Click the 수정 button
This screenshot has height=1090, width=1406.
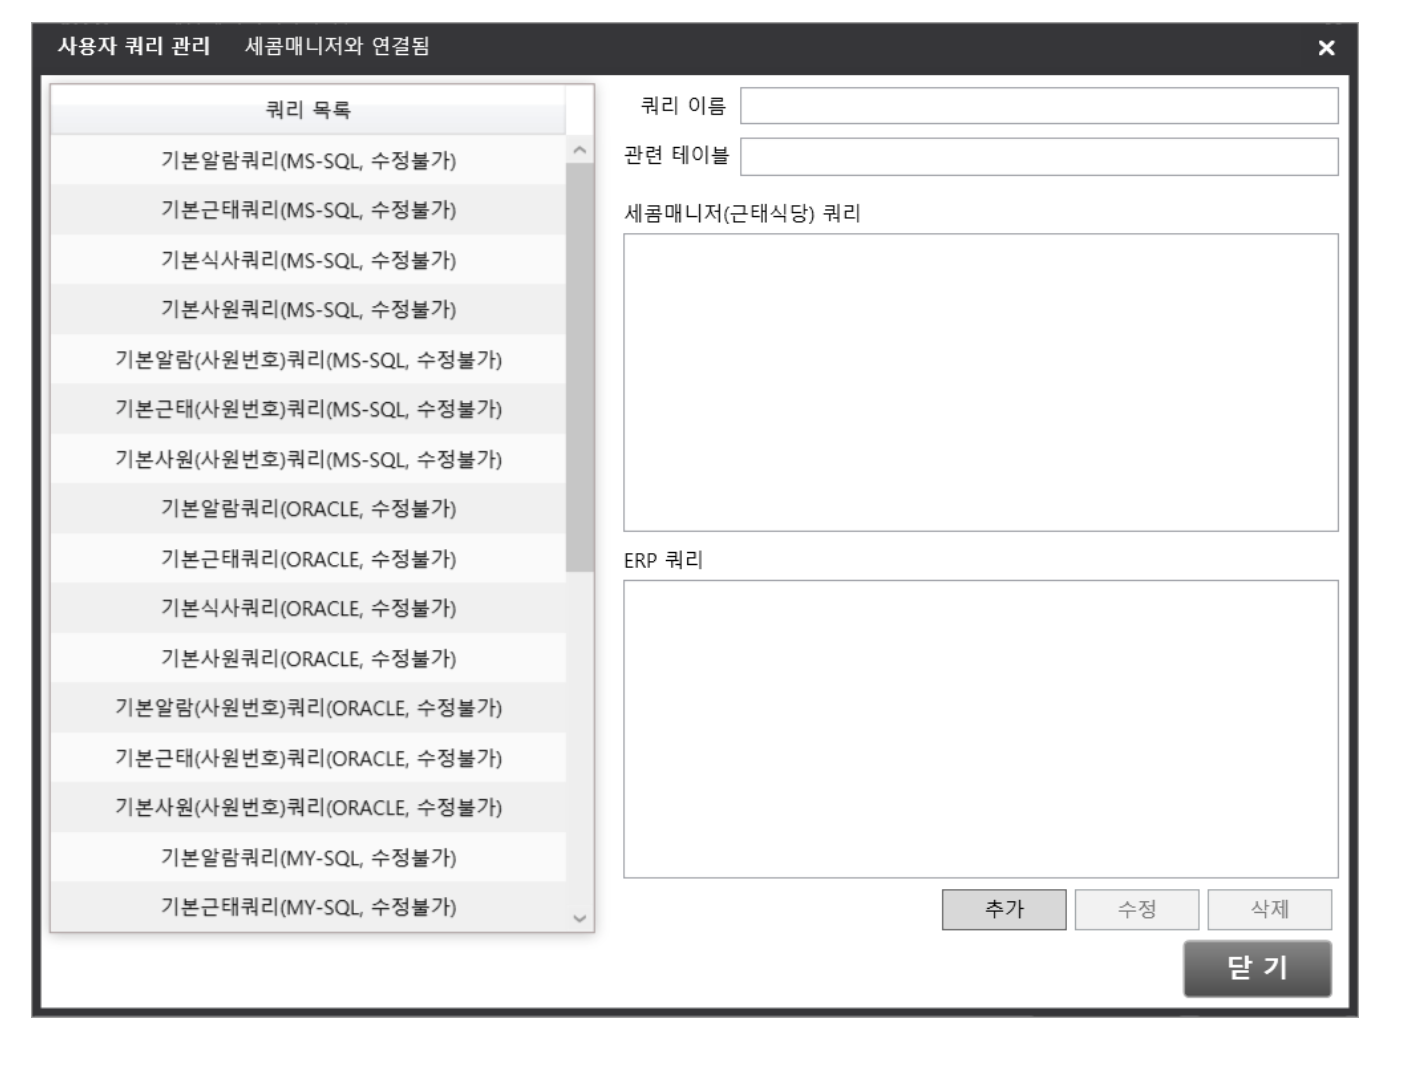coord(1136,909)
